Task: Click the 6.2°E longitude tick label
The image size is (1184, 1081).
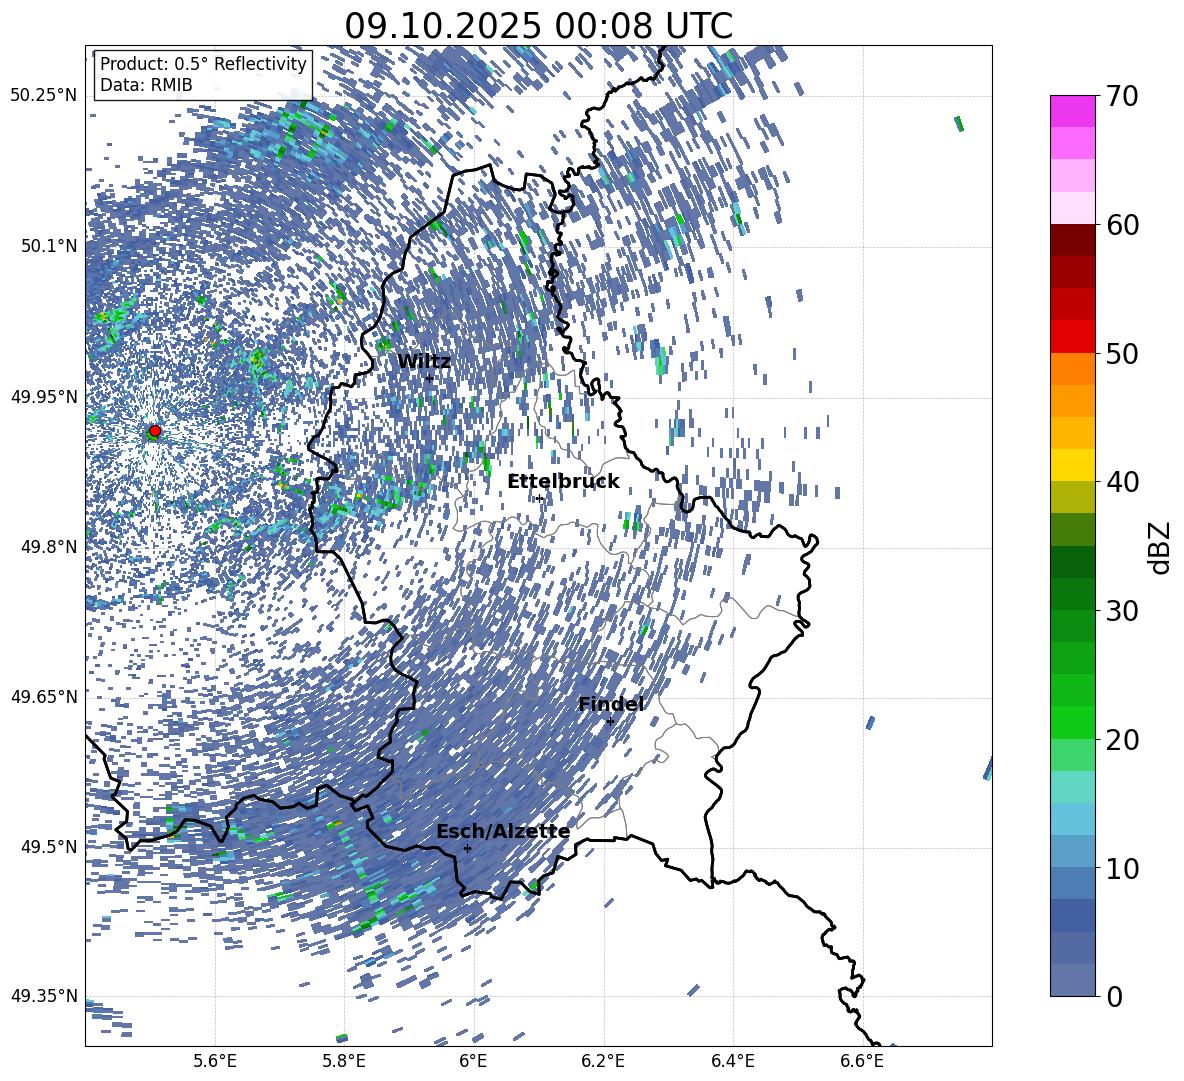Action: click(603, 1061)
